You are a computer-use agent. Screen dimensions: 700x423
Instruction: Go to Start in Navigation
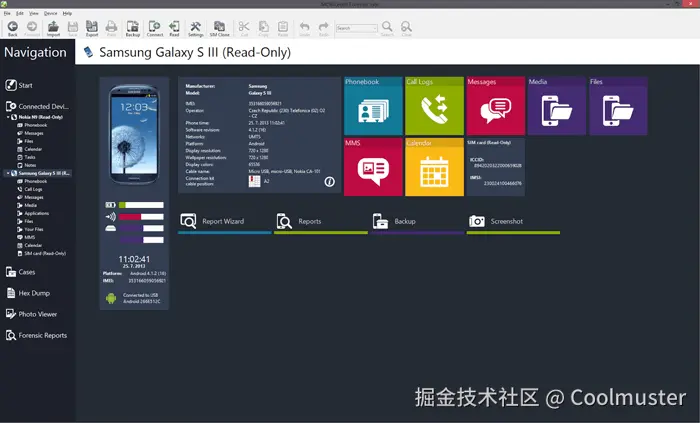[x=19, y=85]
